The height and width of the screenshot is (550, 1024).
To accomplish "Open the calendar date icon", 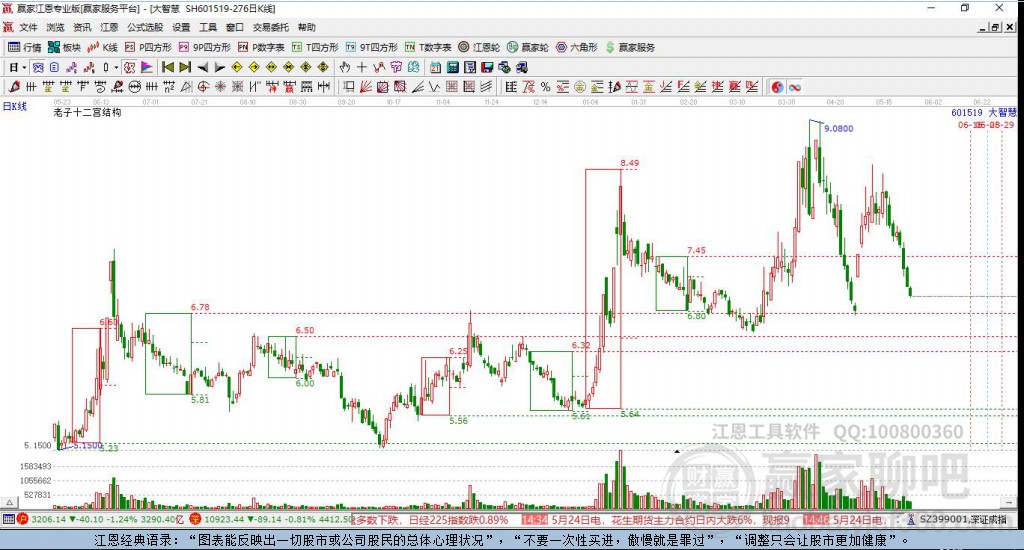I will point(435,67).
